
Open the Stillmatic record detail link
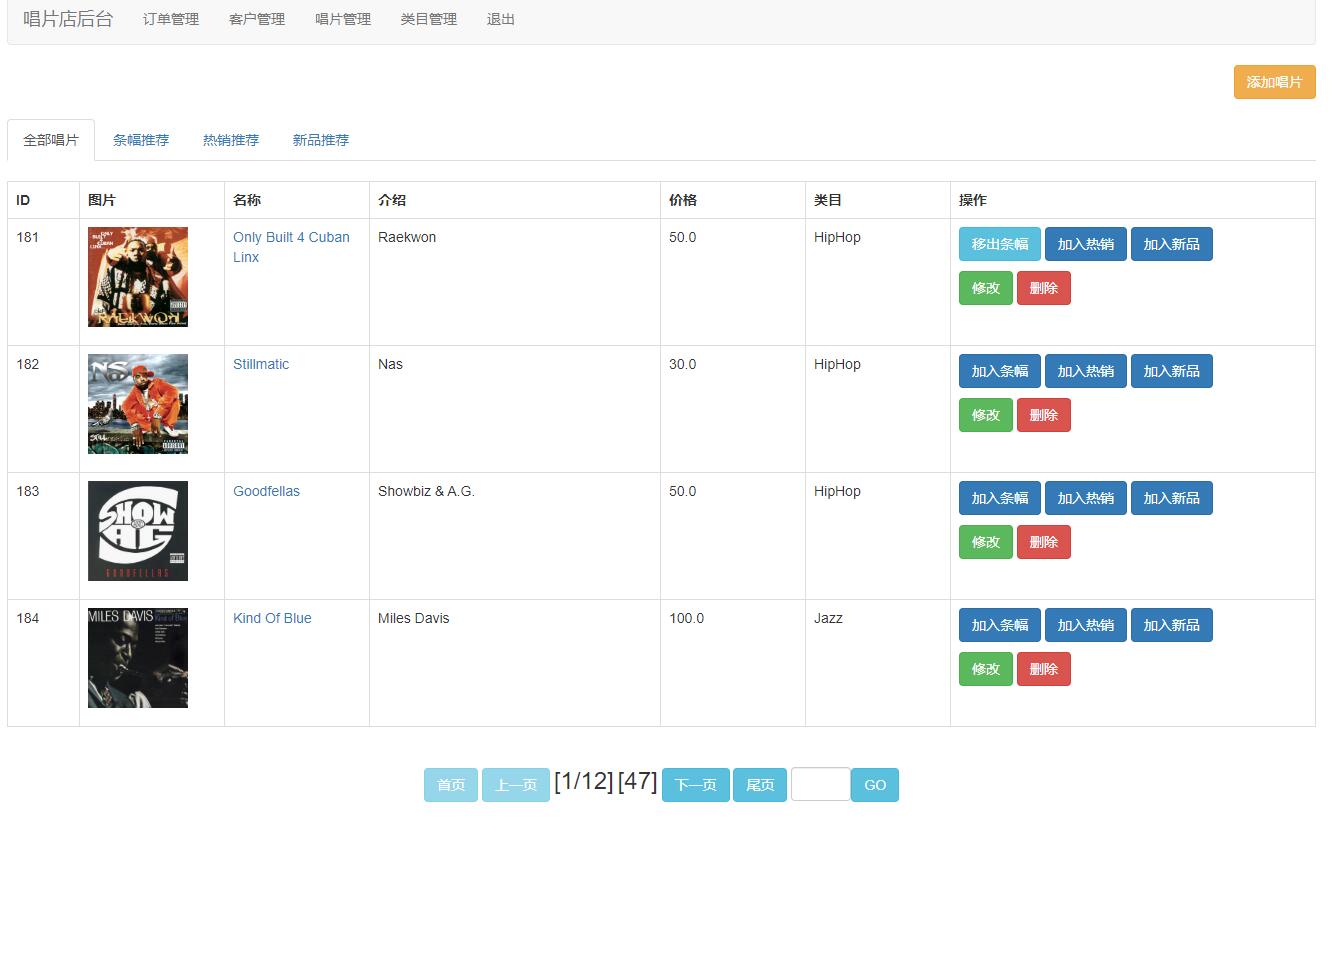(x=260, y=364)
